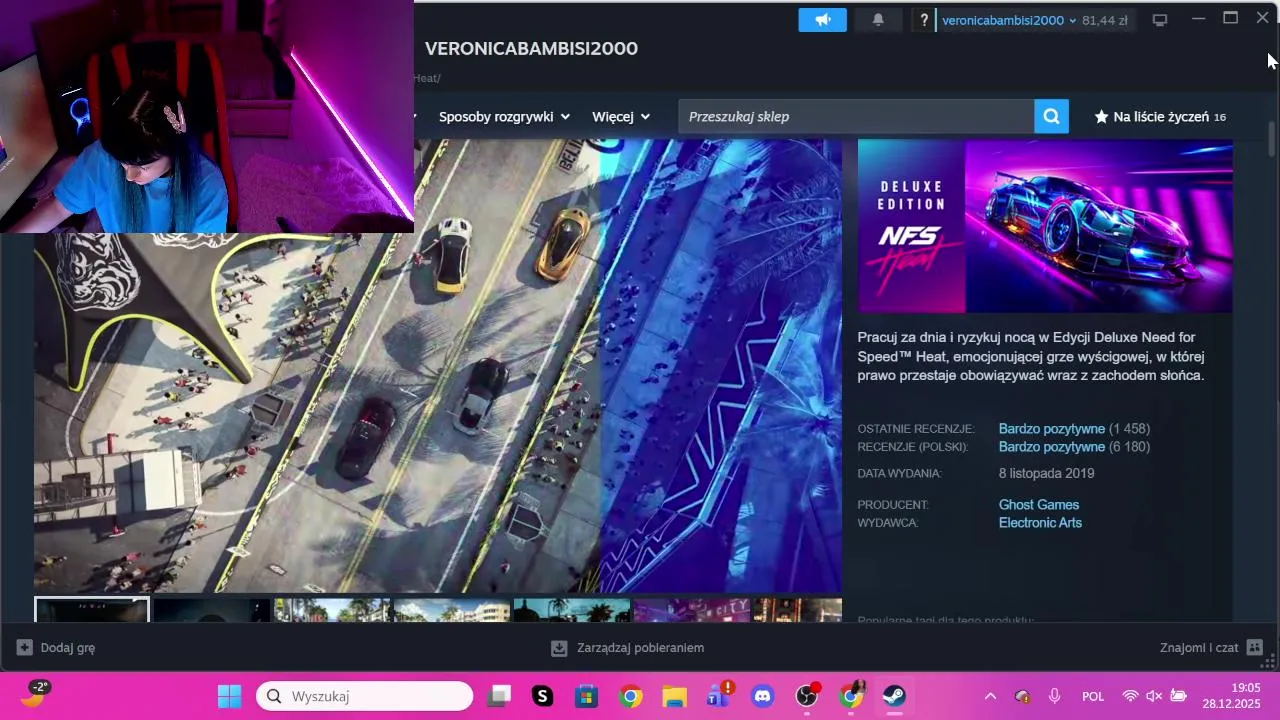Screen dimensions: 1280x720
Task: Expand the veronicabambisi2000 account dropdown
Action: click(1009, 20)
